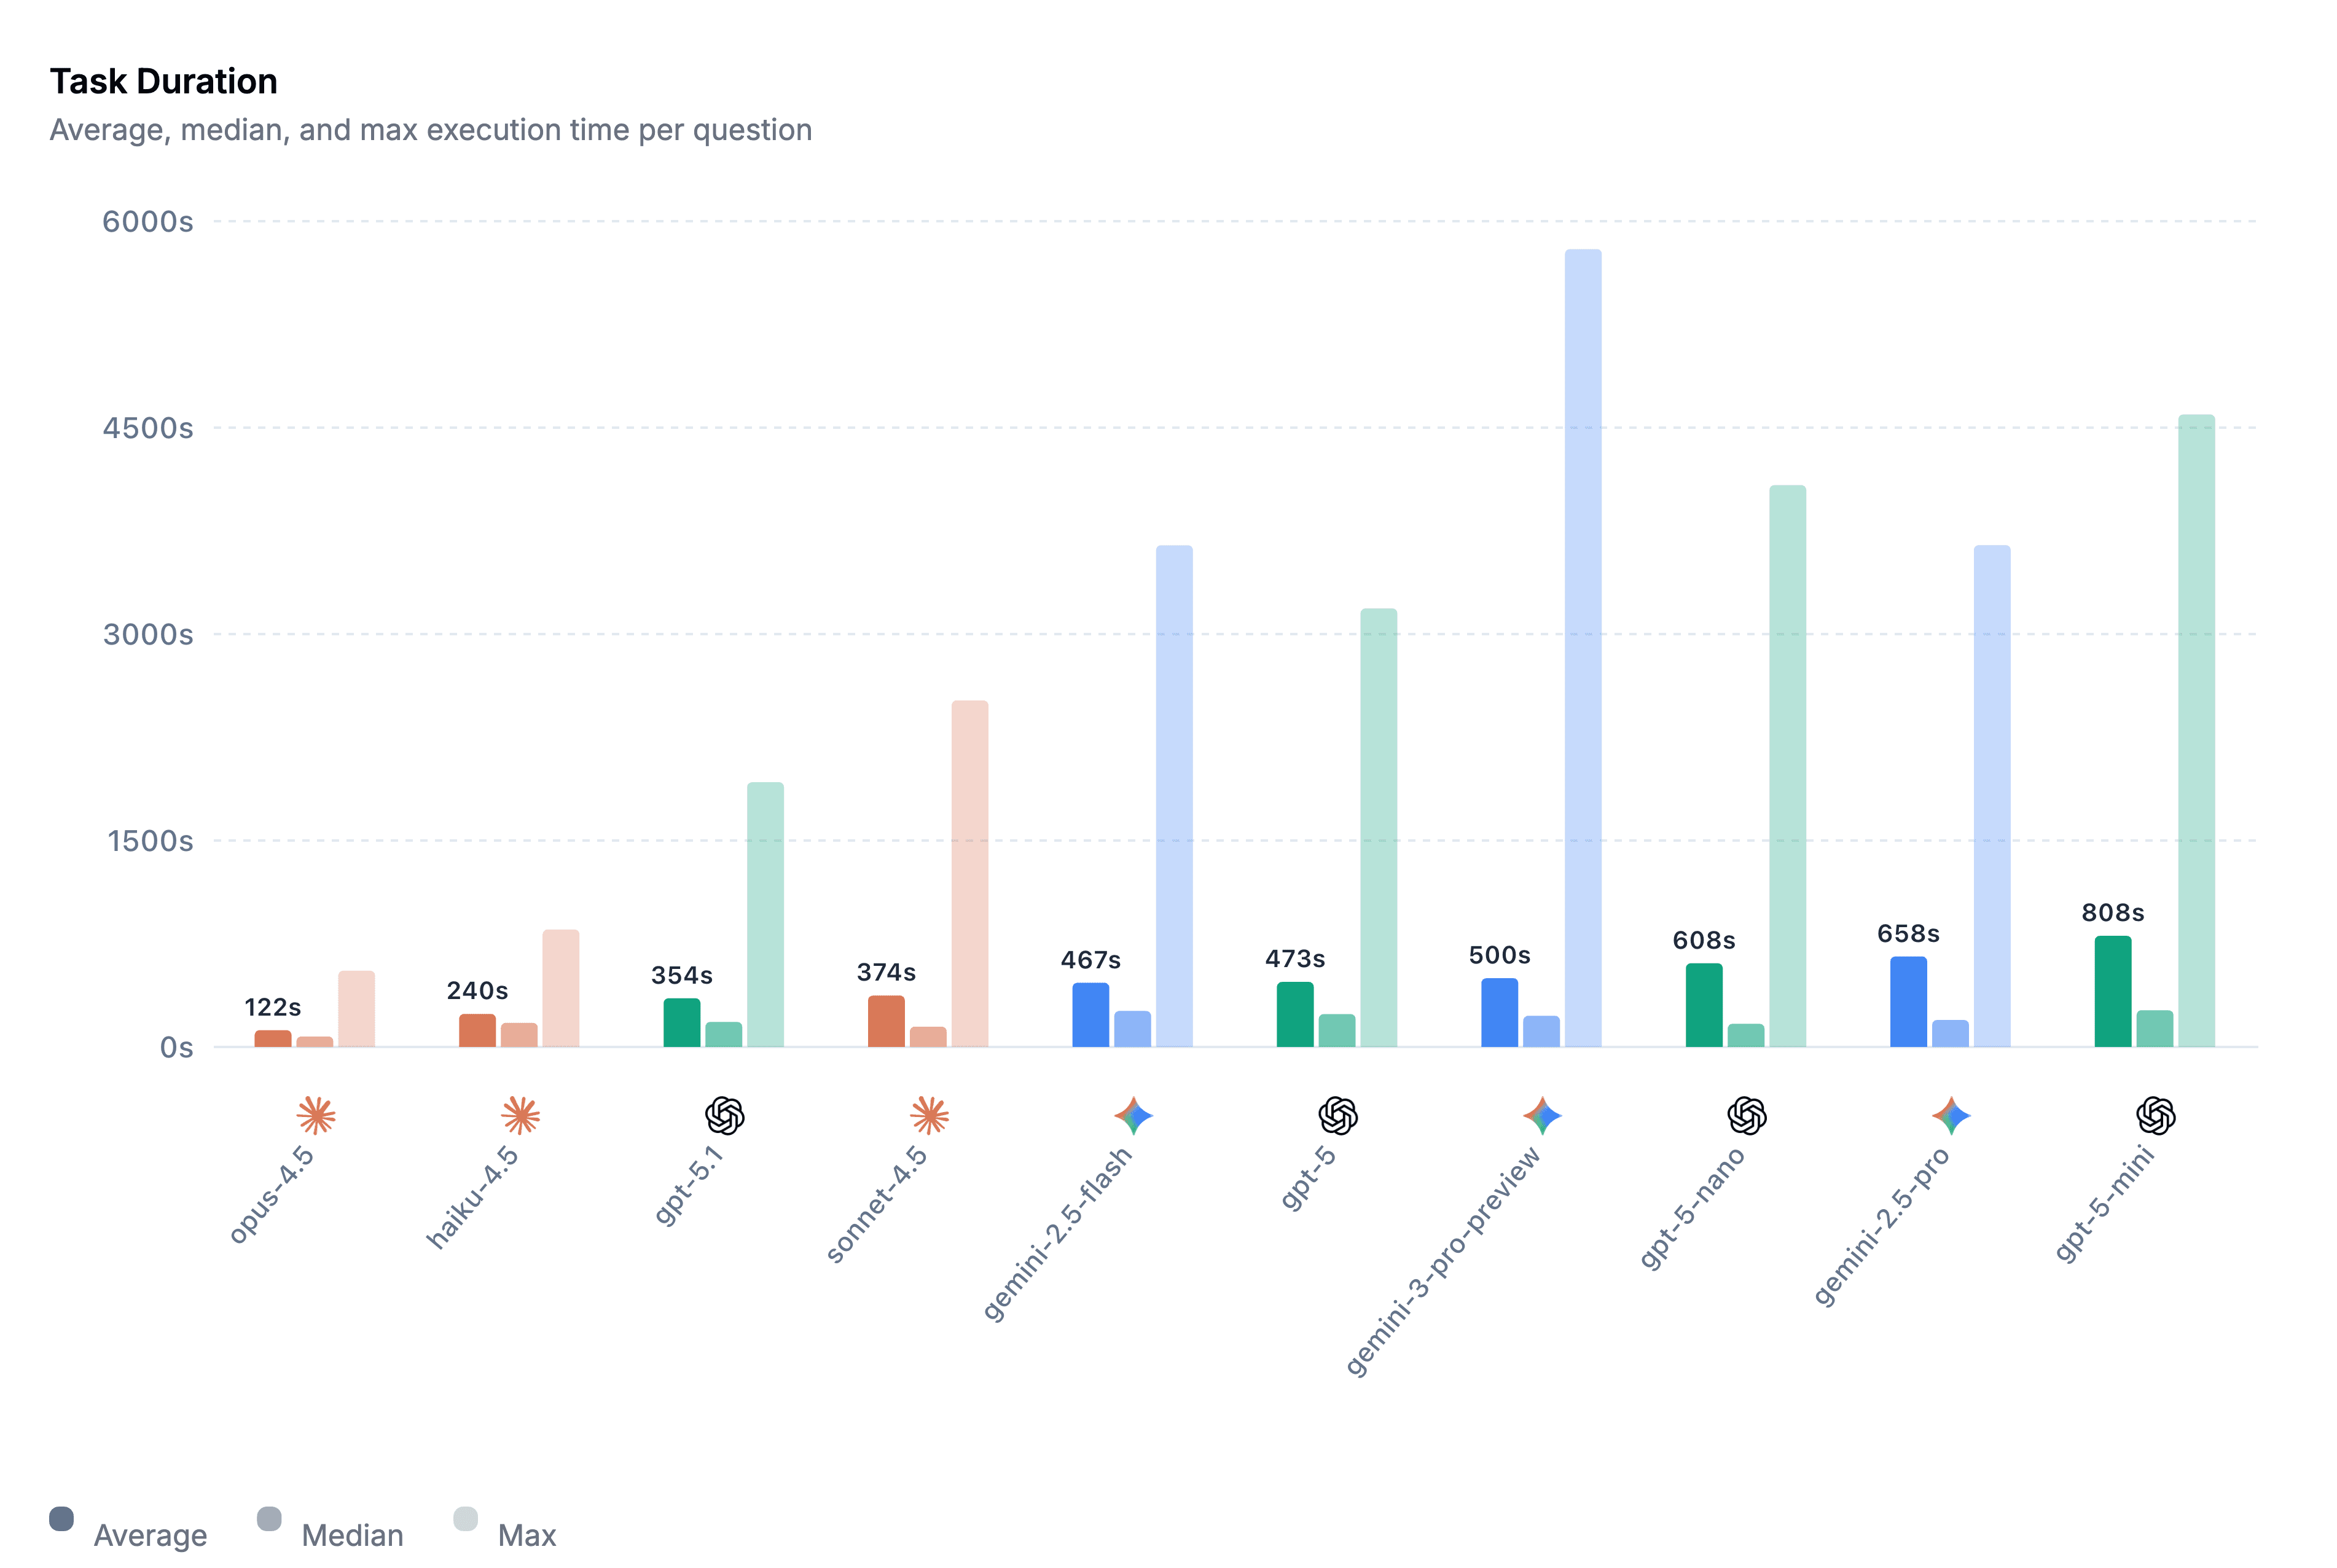Click the OpenAI icon above gpt-5 label
Viewport: 2337px width, 1568px height.
tap(1338, 1115)
